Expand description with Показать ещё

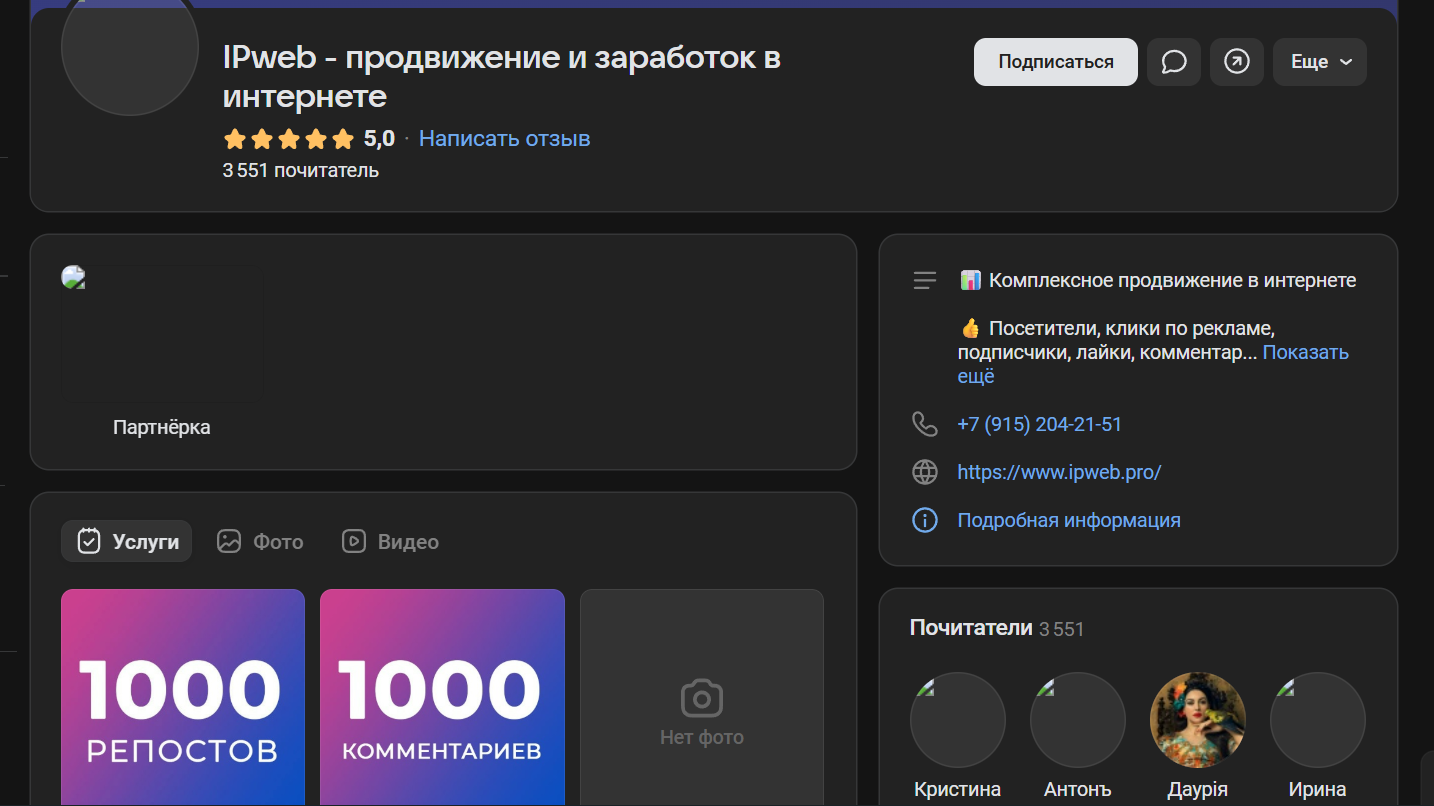point(1305,353)
